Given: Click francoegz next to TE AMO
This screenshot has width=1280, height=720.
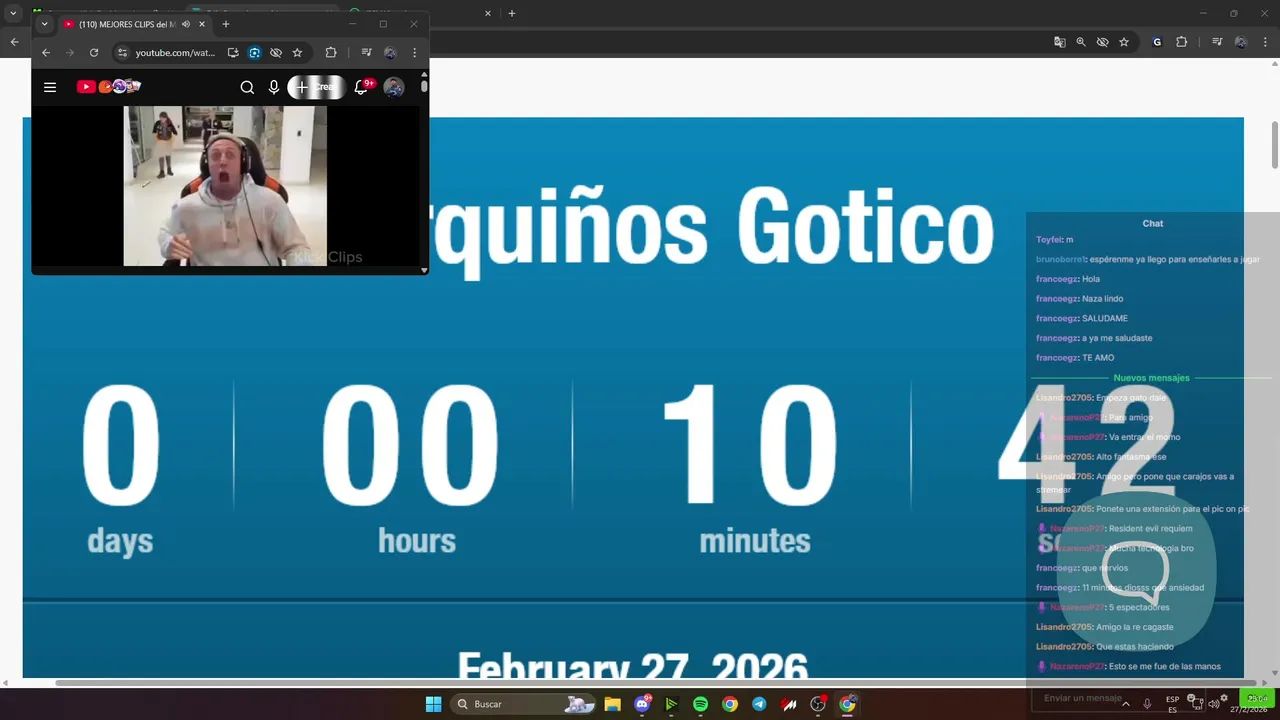Looking at the screenshot, I should [x=1056, y=358].
